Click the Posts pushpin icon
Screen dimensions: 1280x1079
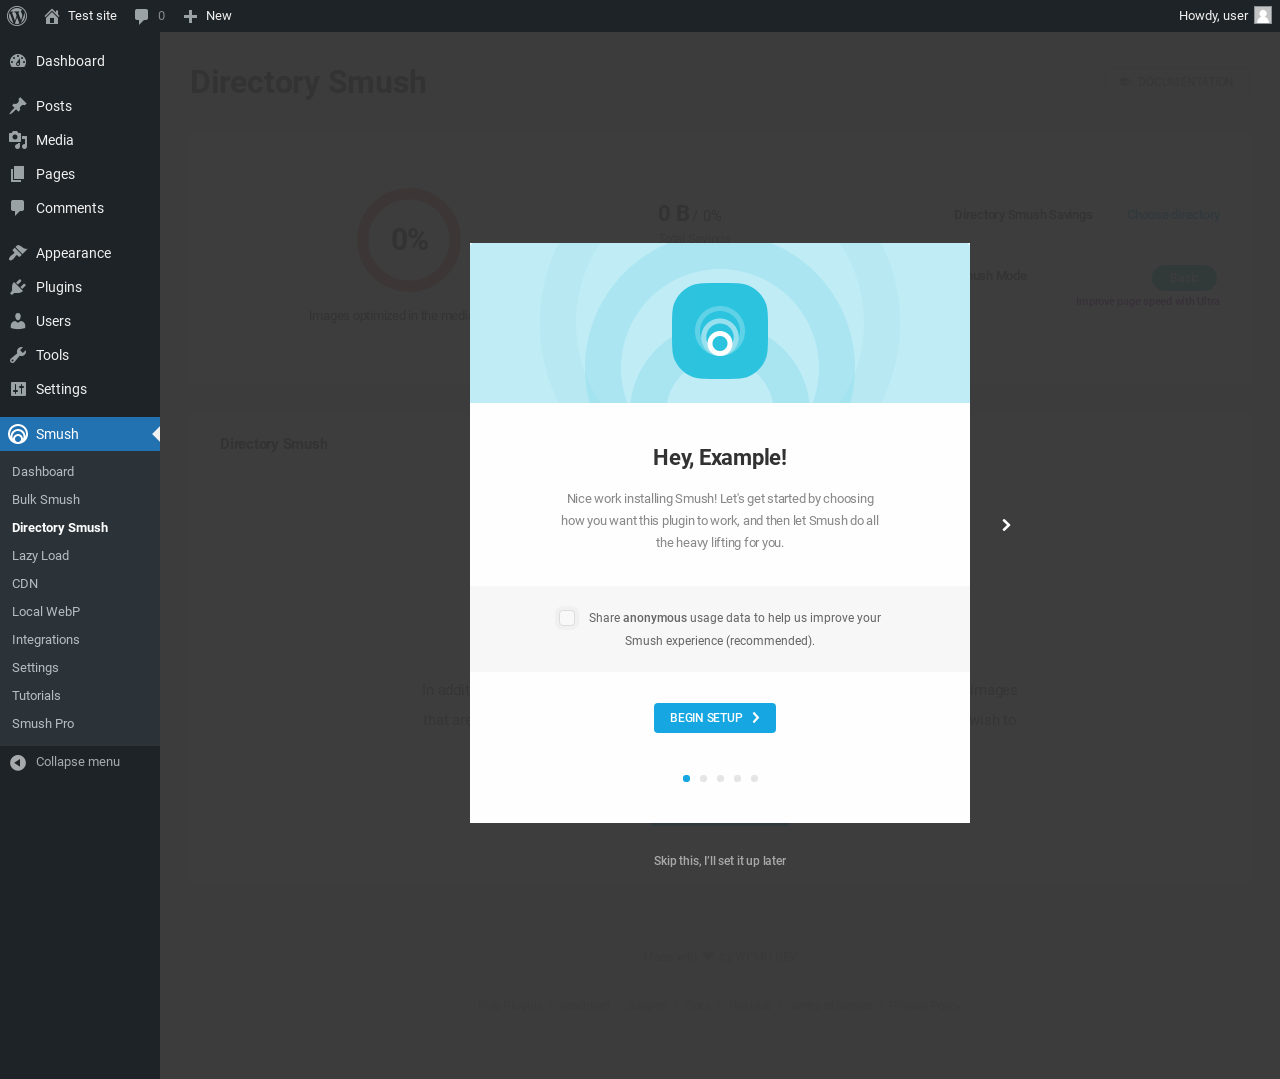pyautogui.click(x=18, y=106)
